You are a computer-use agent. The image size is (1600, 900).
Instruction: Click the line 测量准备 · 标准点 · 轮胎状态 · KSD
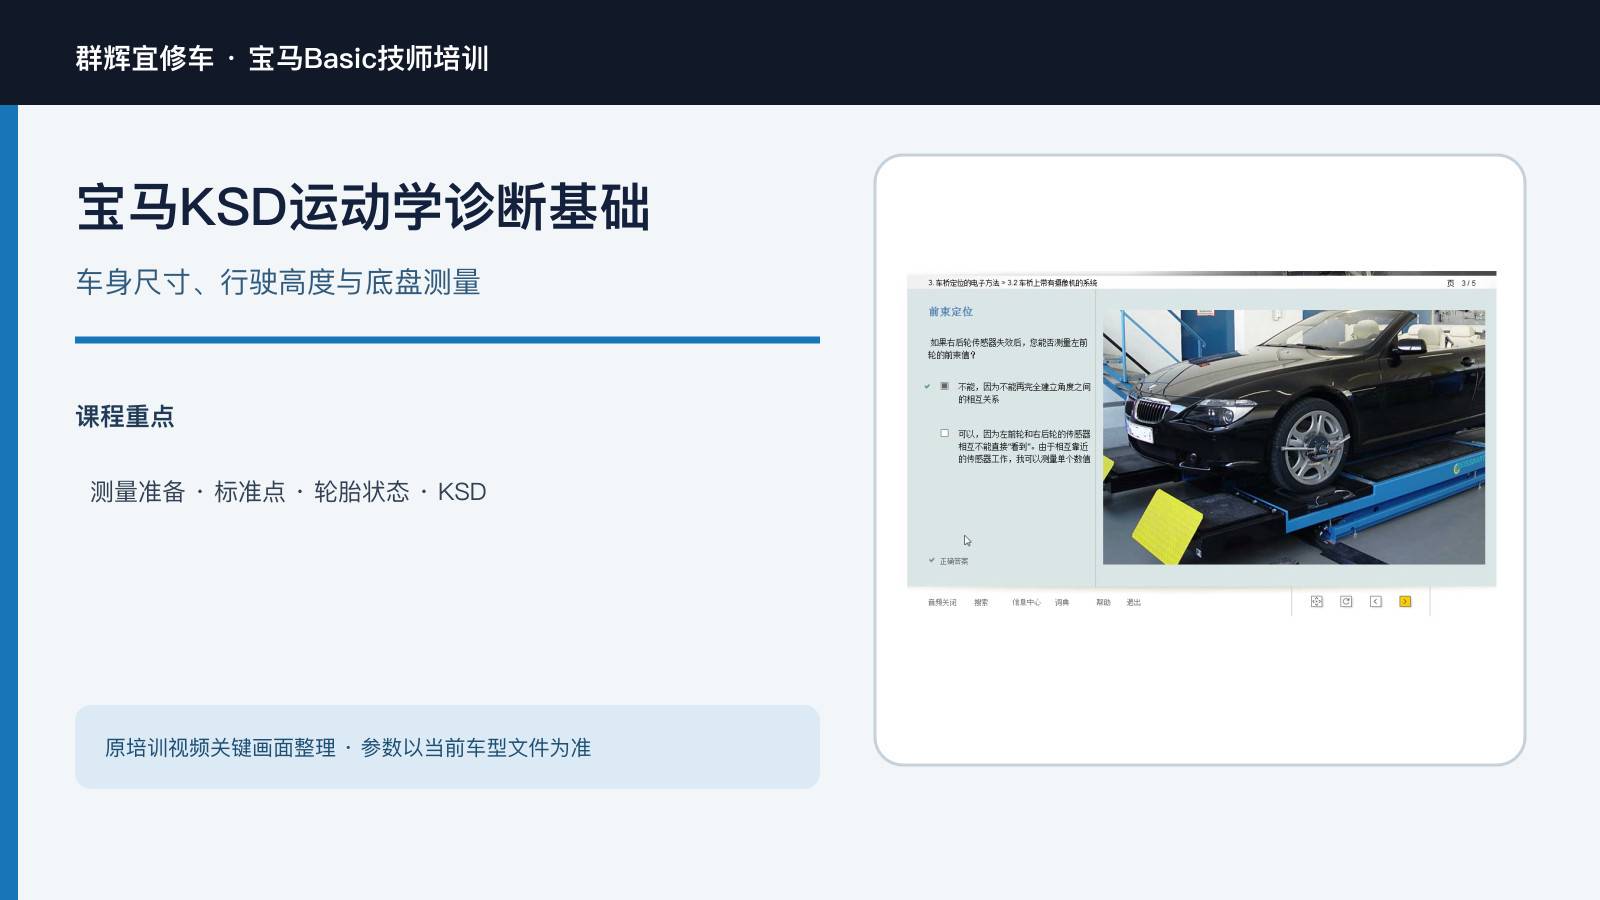288,492
